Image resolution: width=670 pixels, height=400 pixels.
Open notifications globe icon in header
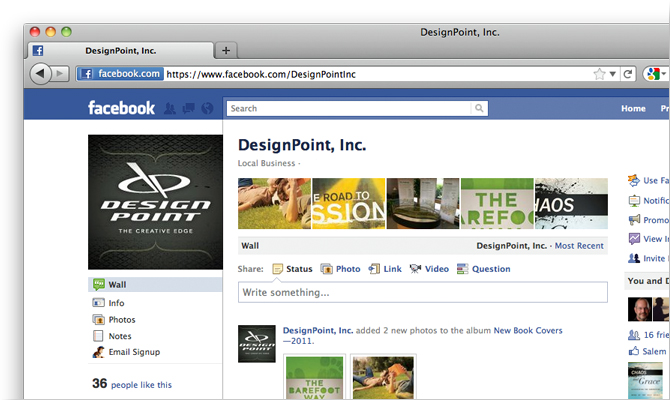207,108
